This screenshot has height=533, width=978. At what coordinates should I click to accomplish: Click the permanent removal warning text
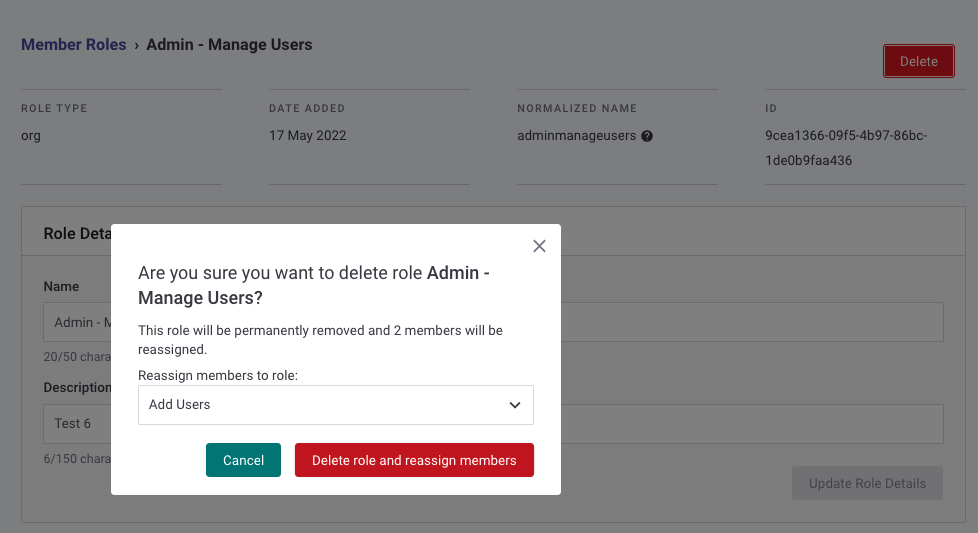coord(320,339)
